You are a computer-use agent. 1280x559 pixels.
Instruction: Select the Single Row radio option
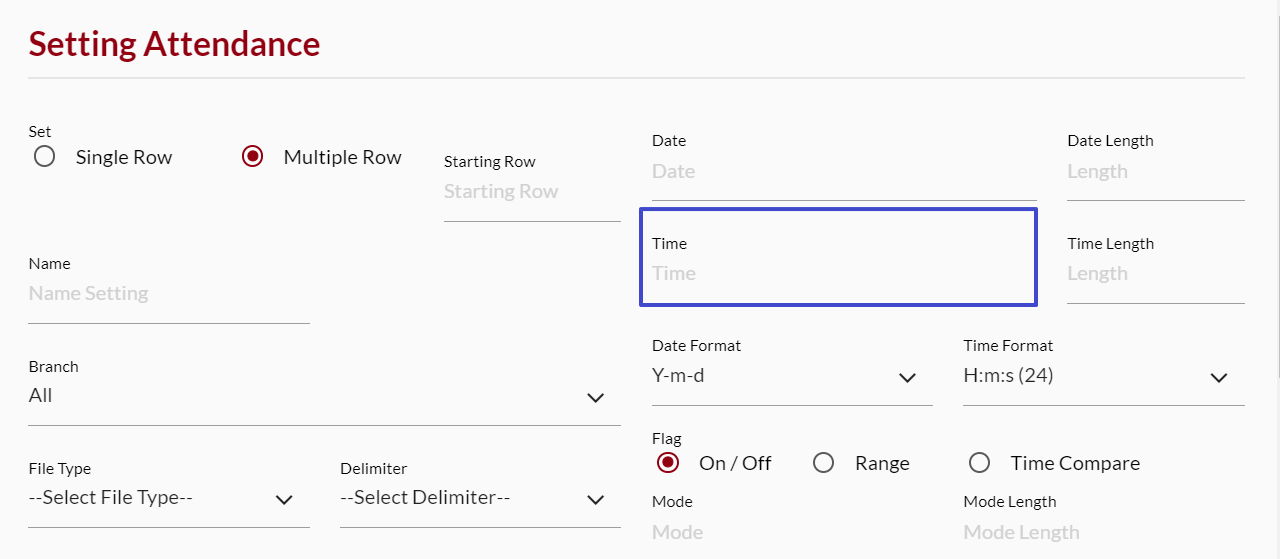(x=44, y=157)
